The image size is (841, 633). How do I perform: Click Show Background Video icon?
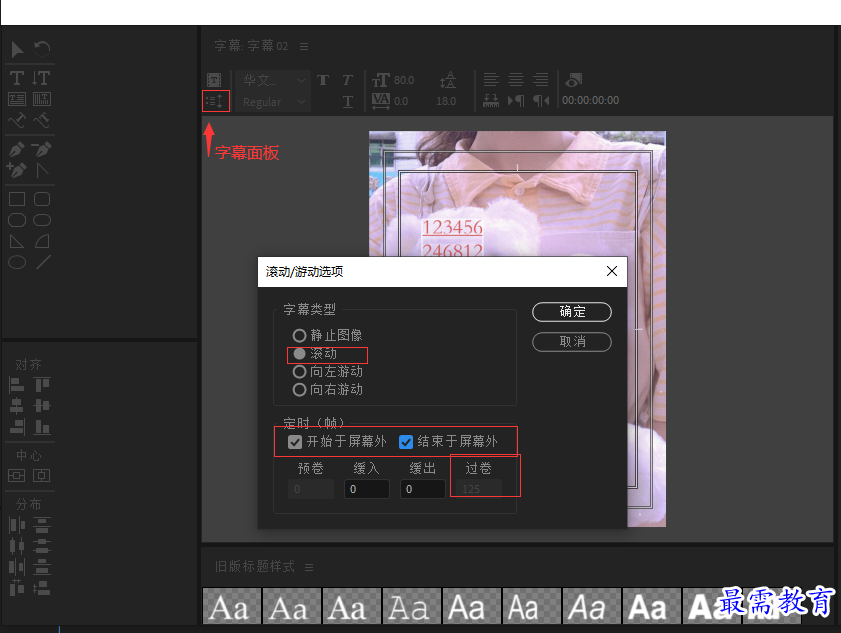573,80
